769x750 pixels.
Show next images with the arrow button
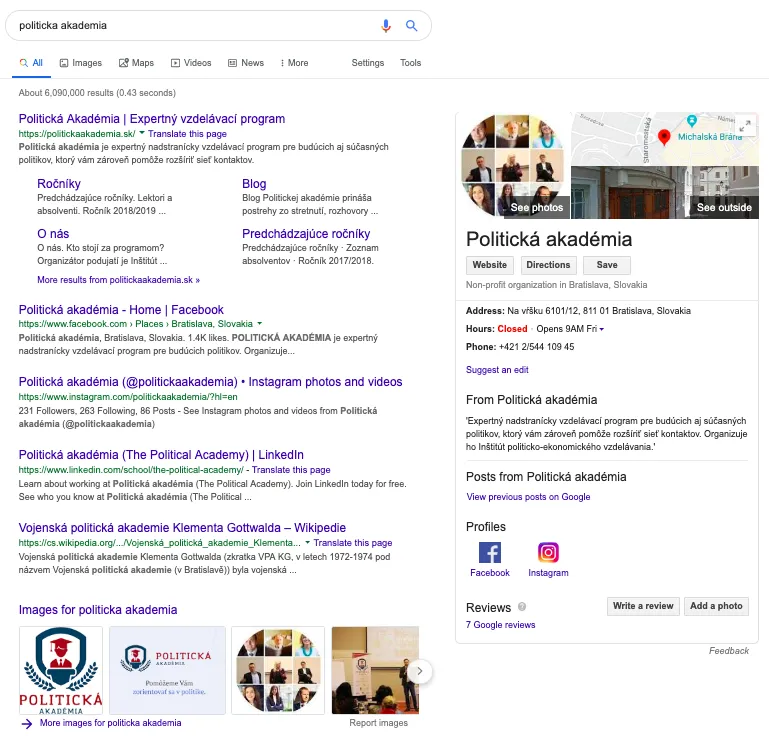(x=421, y=671)
